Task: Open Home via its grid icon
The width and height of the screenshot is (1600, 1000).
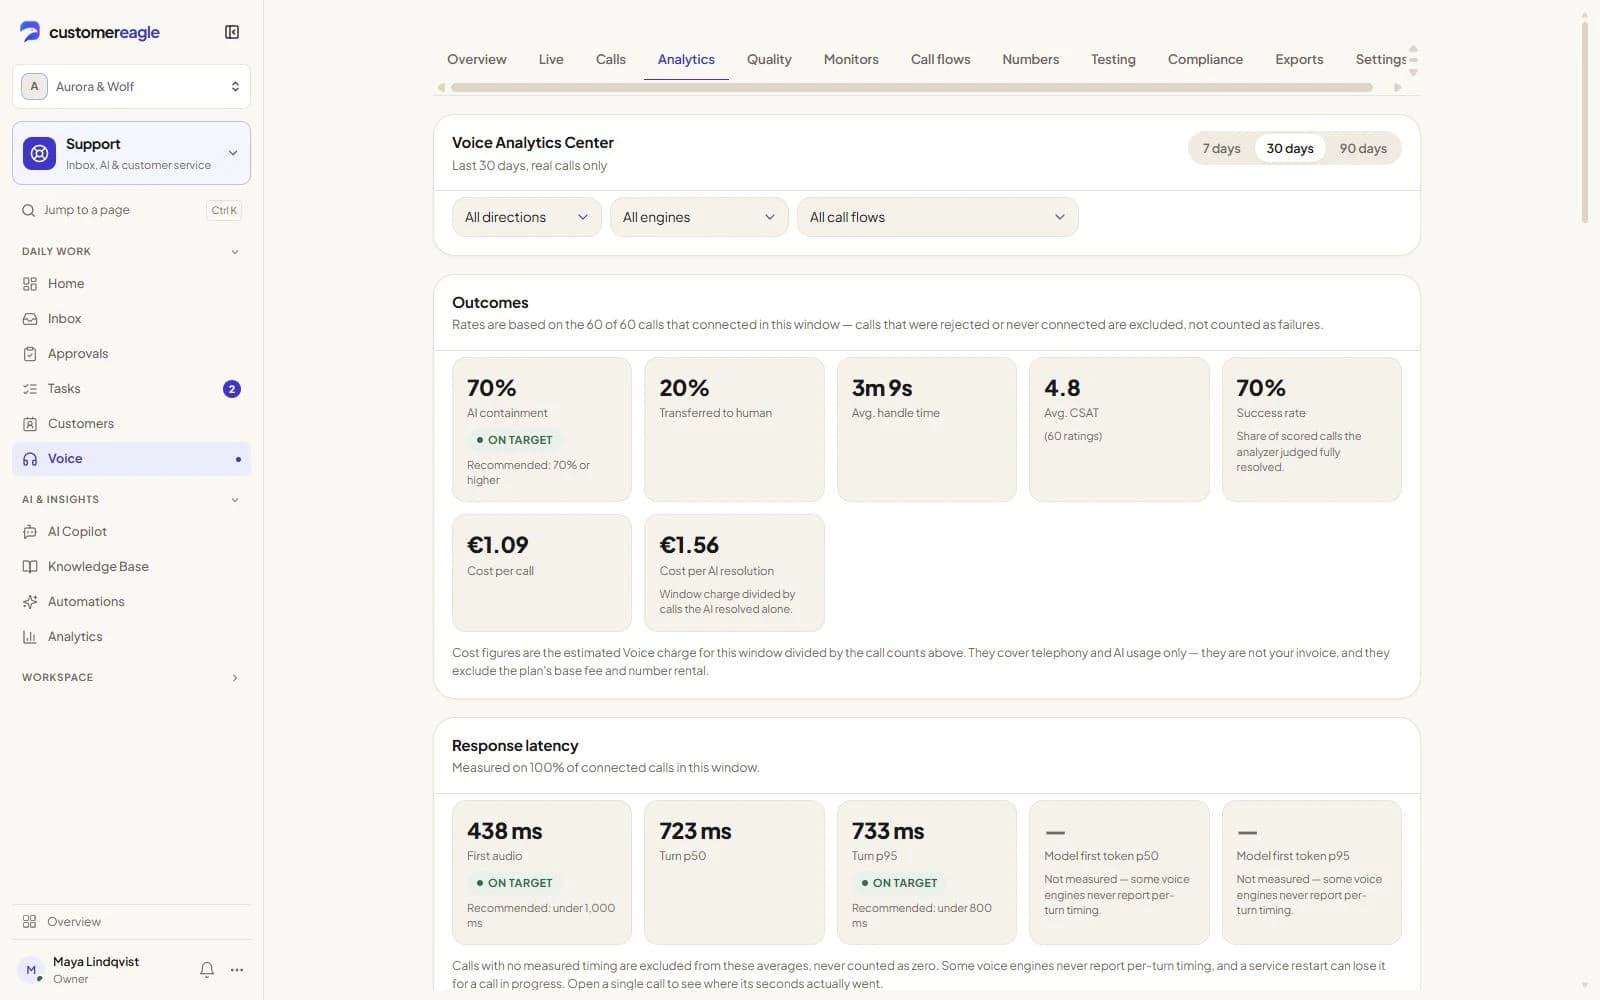Action: click(30, 284)
